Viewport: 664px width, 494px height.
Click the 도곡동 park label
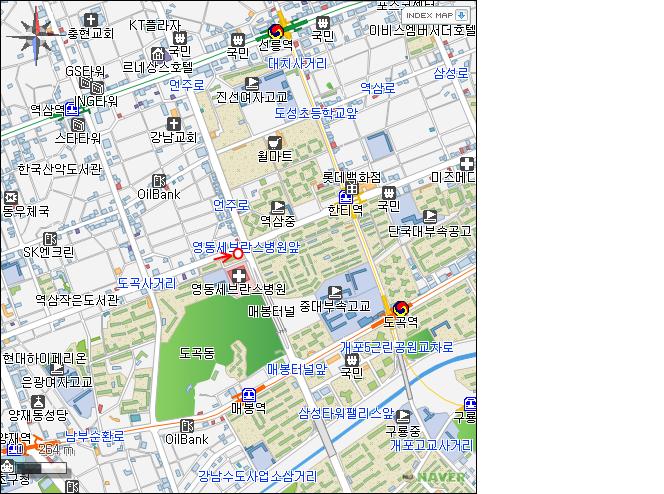pos(197,353)
